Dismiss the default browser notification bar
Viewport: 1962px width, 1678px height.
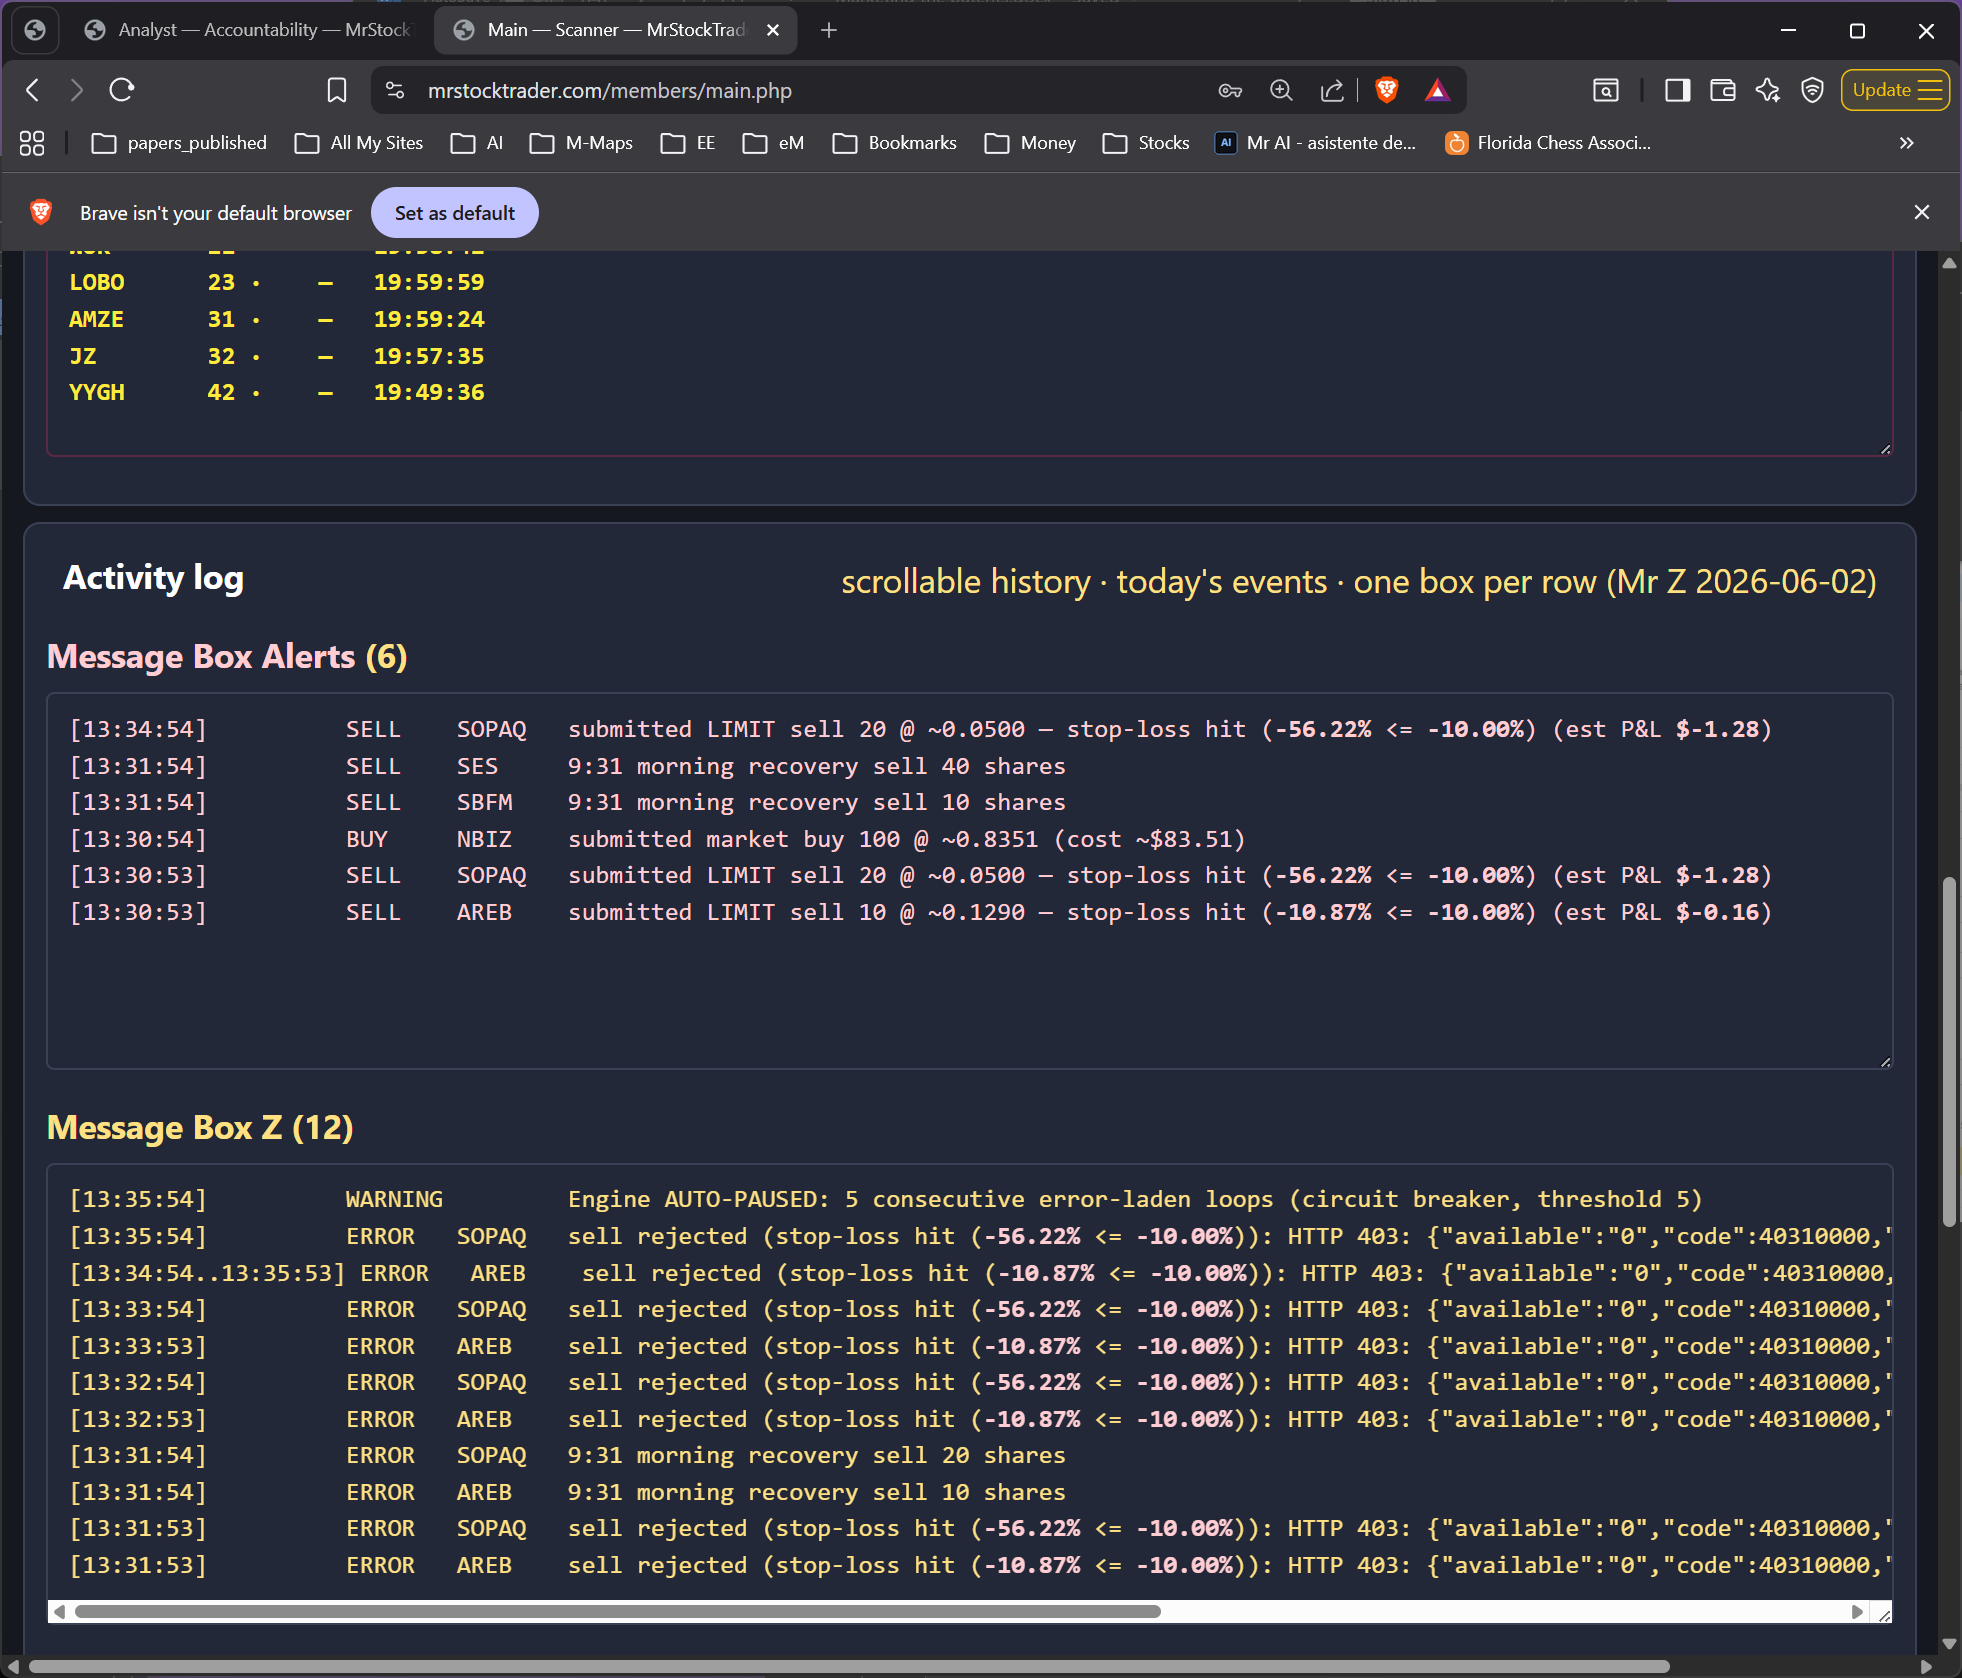tap(1921, 212)
